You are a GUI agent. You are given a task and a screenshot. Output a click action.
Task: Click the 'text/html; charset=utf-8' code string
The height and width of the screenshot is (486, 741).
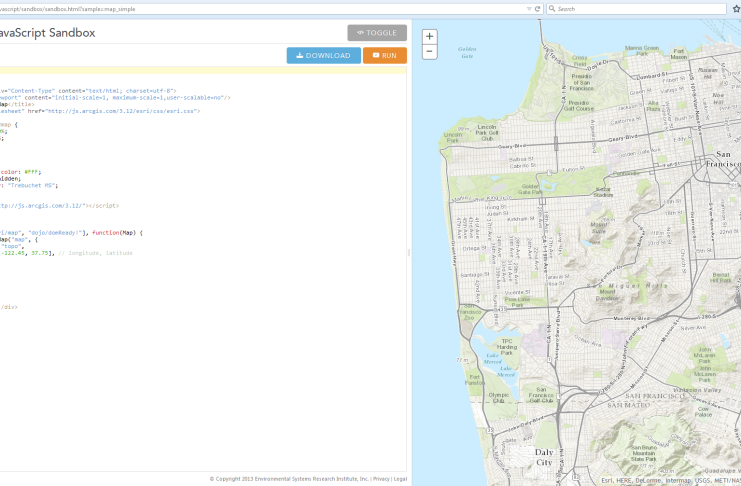129,91
